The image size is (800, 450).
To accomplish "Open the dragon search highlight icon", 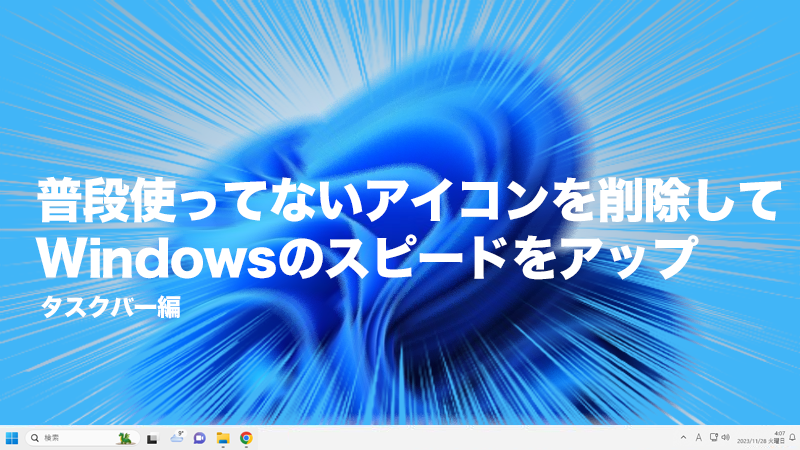I will 125,438.
